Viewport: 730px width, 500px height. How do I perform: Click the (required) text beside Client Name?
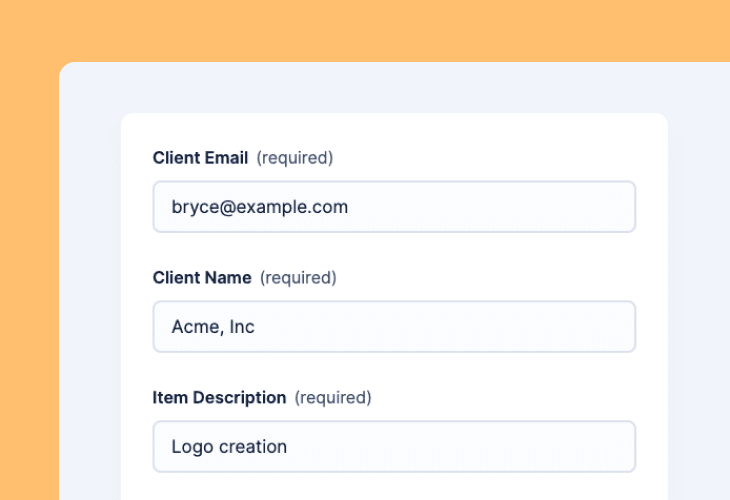tap(298, 278)
